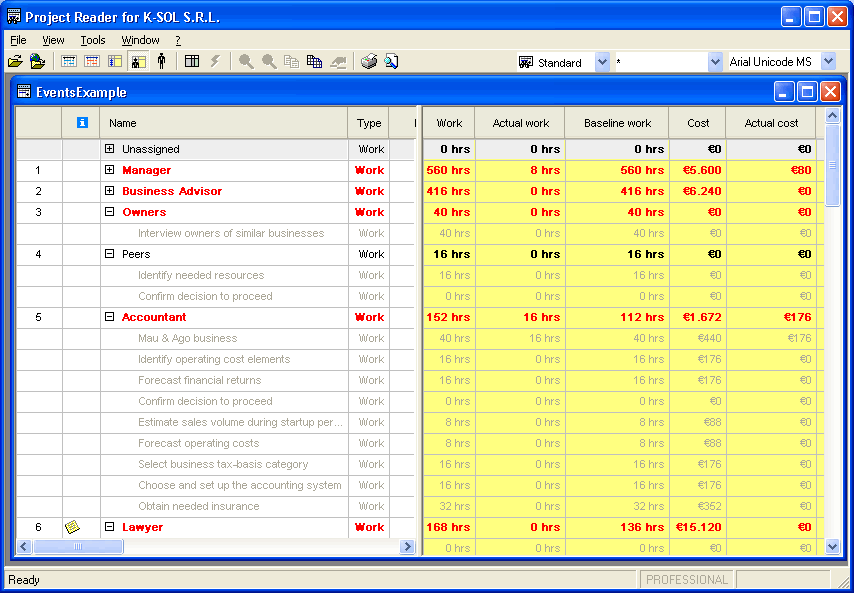
Task: Collapse the Peers resource row
Action: 109,254
